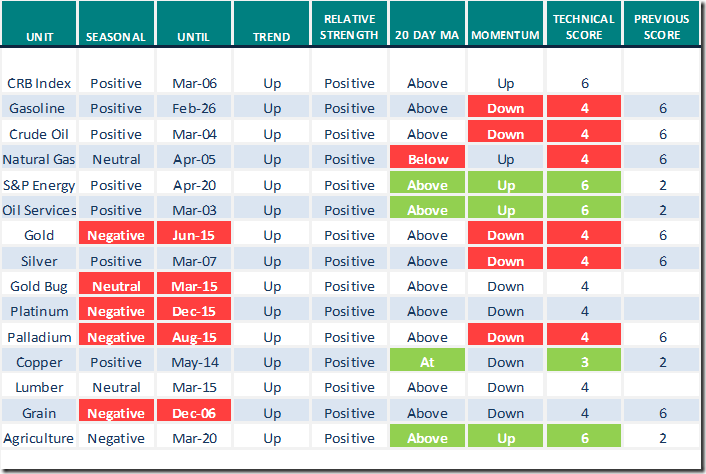The height and width of the screenshot is (474, 706).
Task: Select the green At cell for Copper
Action: coord(427,362)
